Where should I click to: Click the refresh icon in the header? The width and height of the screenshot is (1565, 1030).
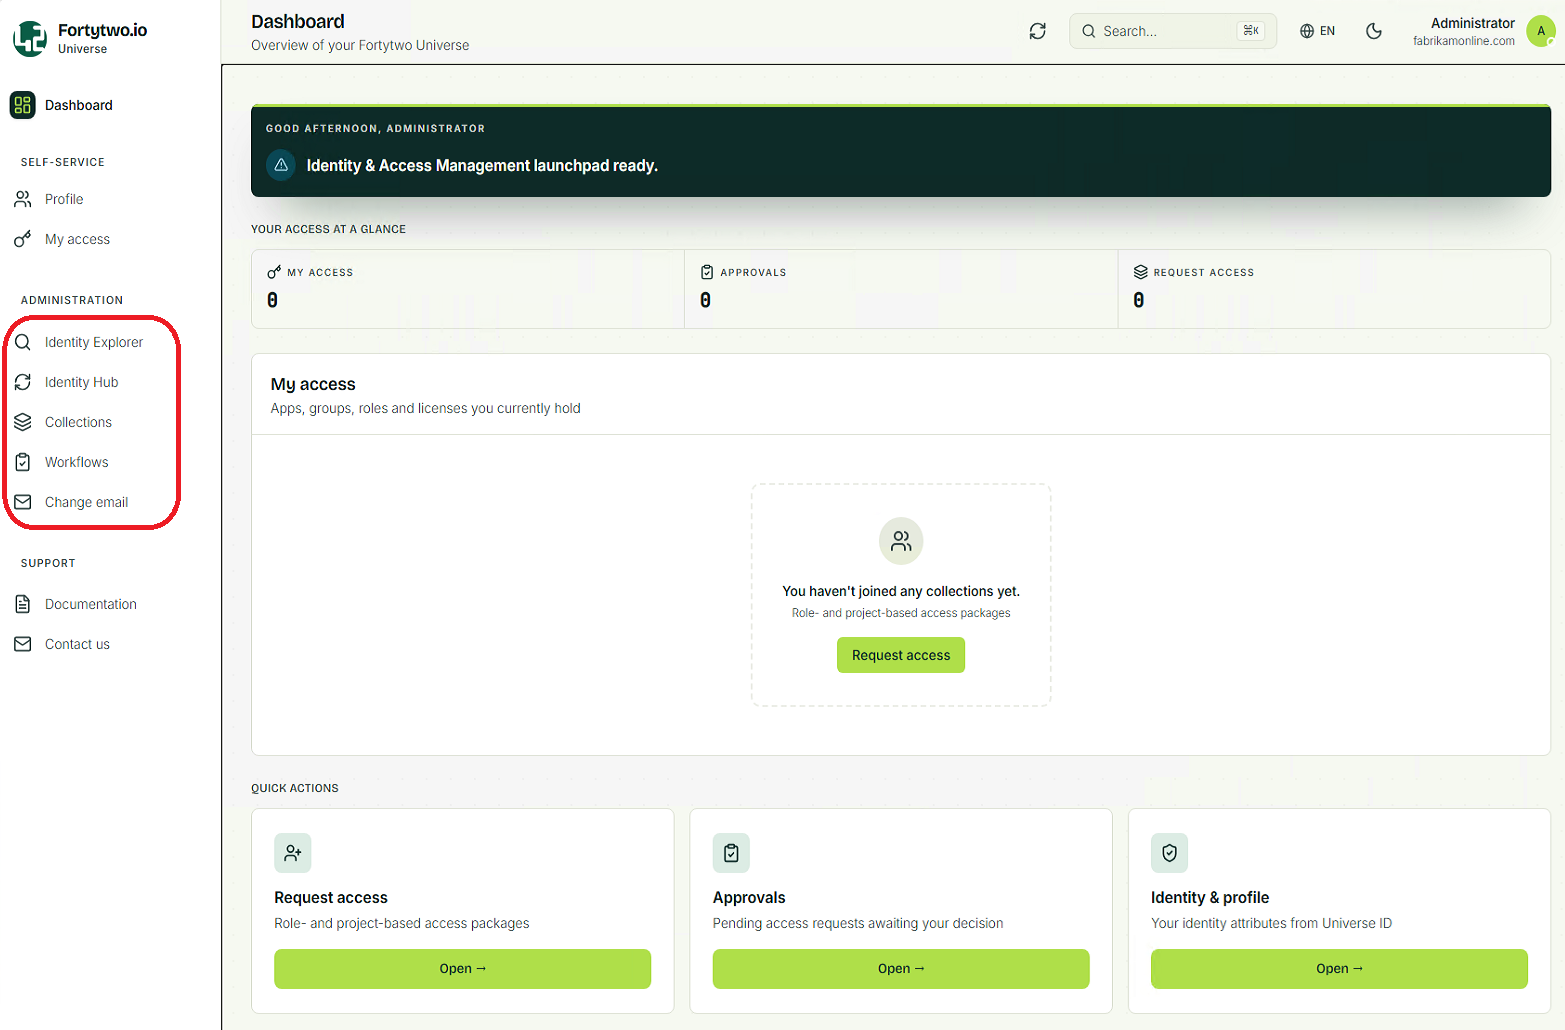1038,31
